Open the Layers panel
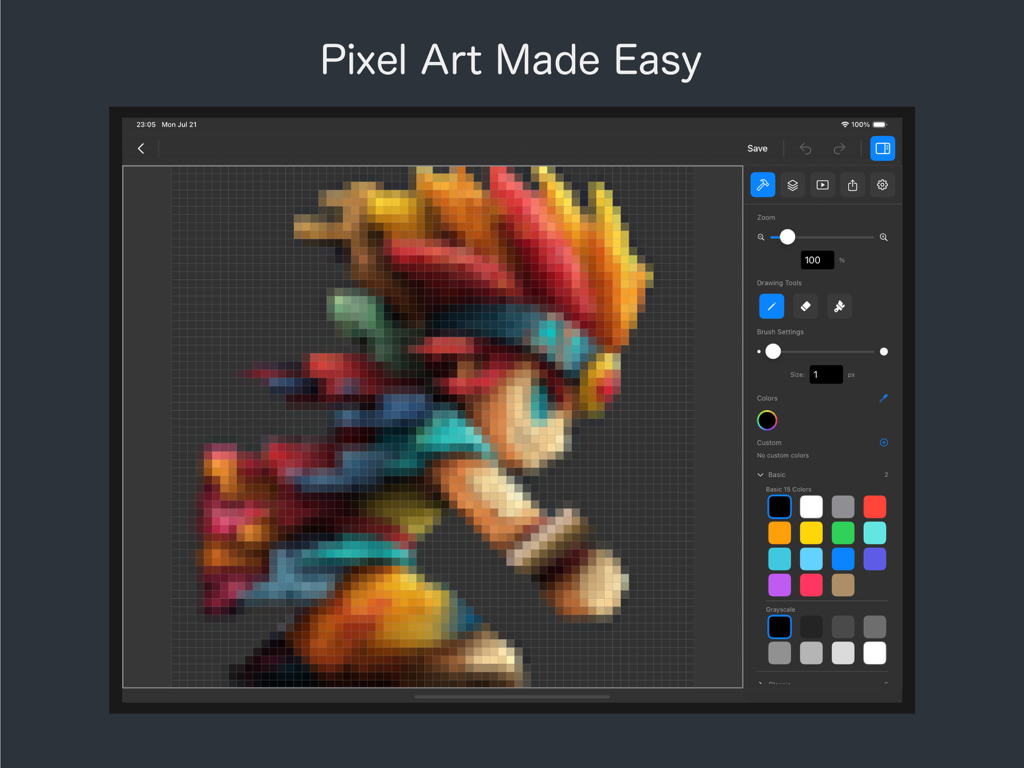 (x=792, y=185)
